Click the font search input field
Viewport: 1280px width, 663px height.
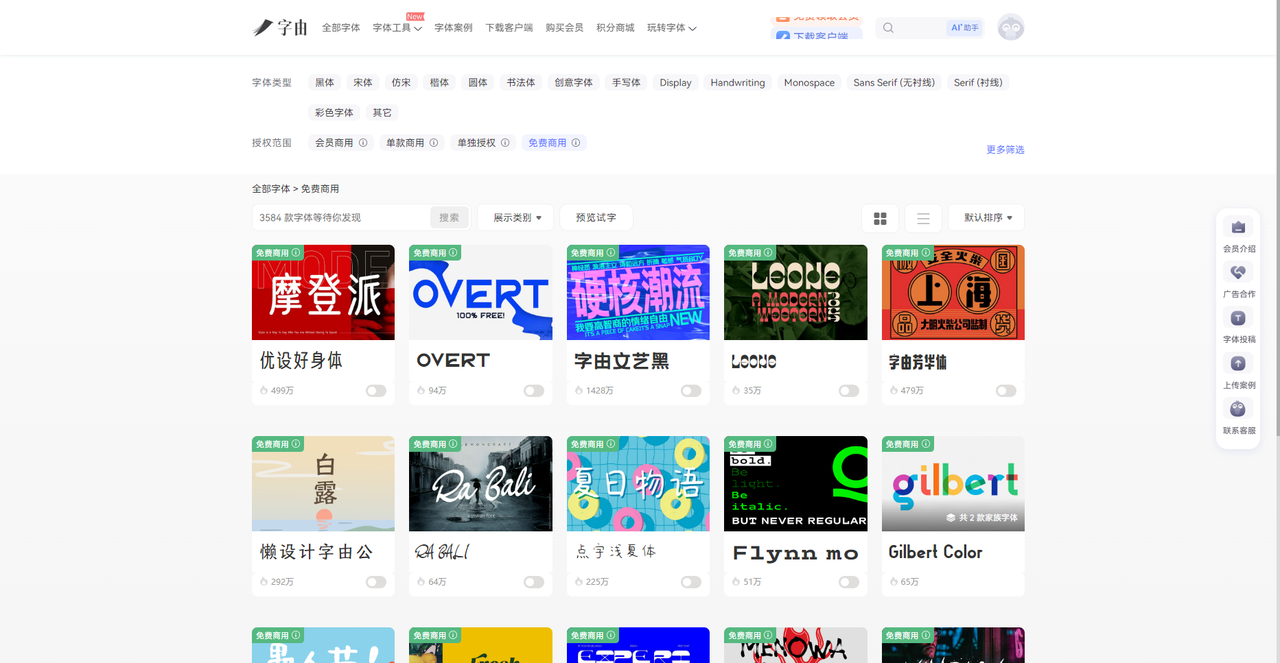pos(340,218)
